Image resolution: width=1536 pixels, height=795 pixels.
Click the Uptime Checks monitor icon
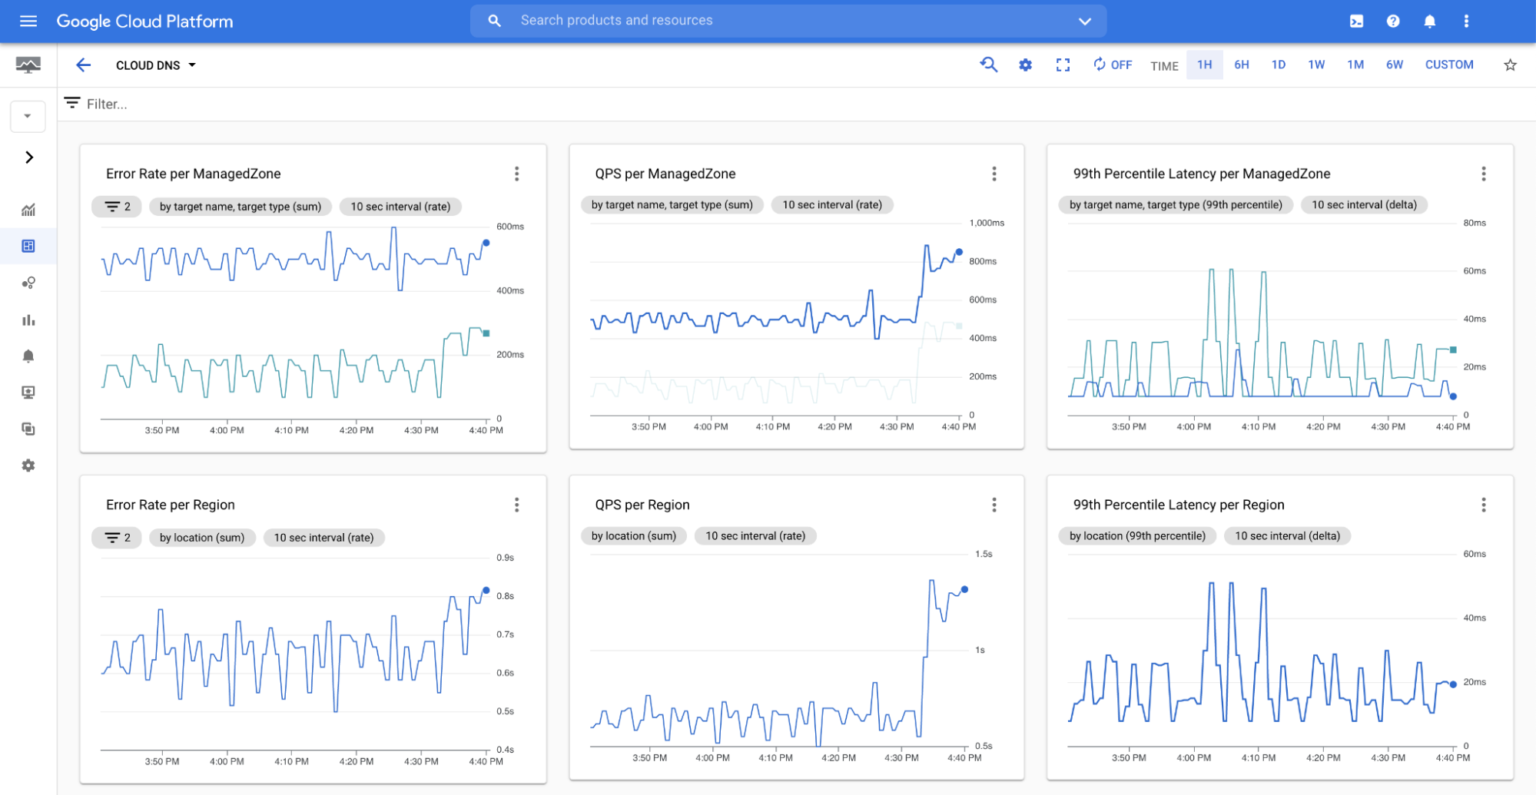pos(28,392)
